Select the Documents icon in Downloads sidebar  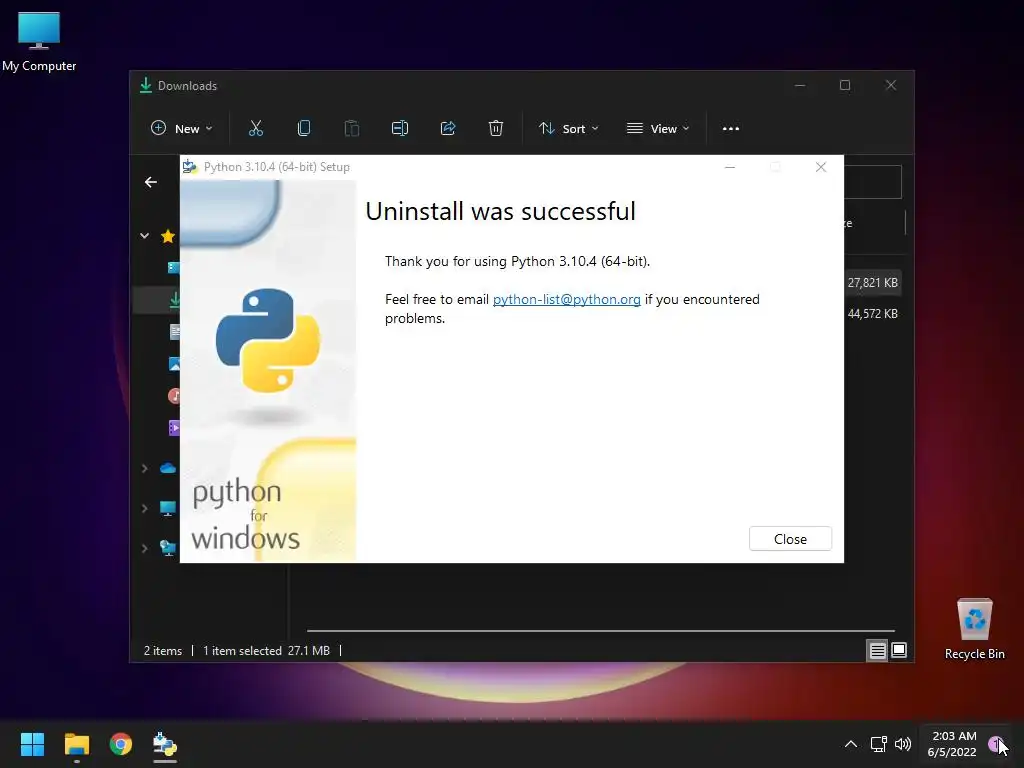coord(174,332)
